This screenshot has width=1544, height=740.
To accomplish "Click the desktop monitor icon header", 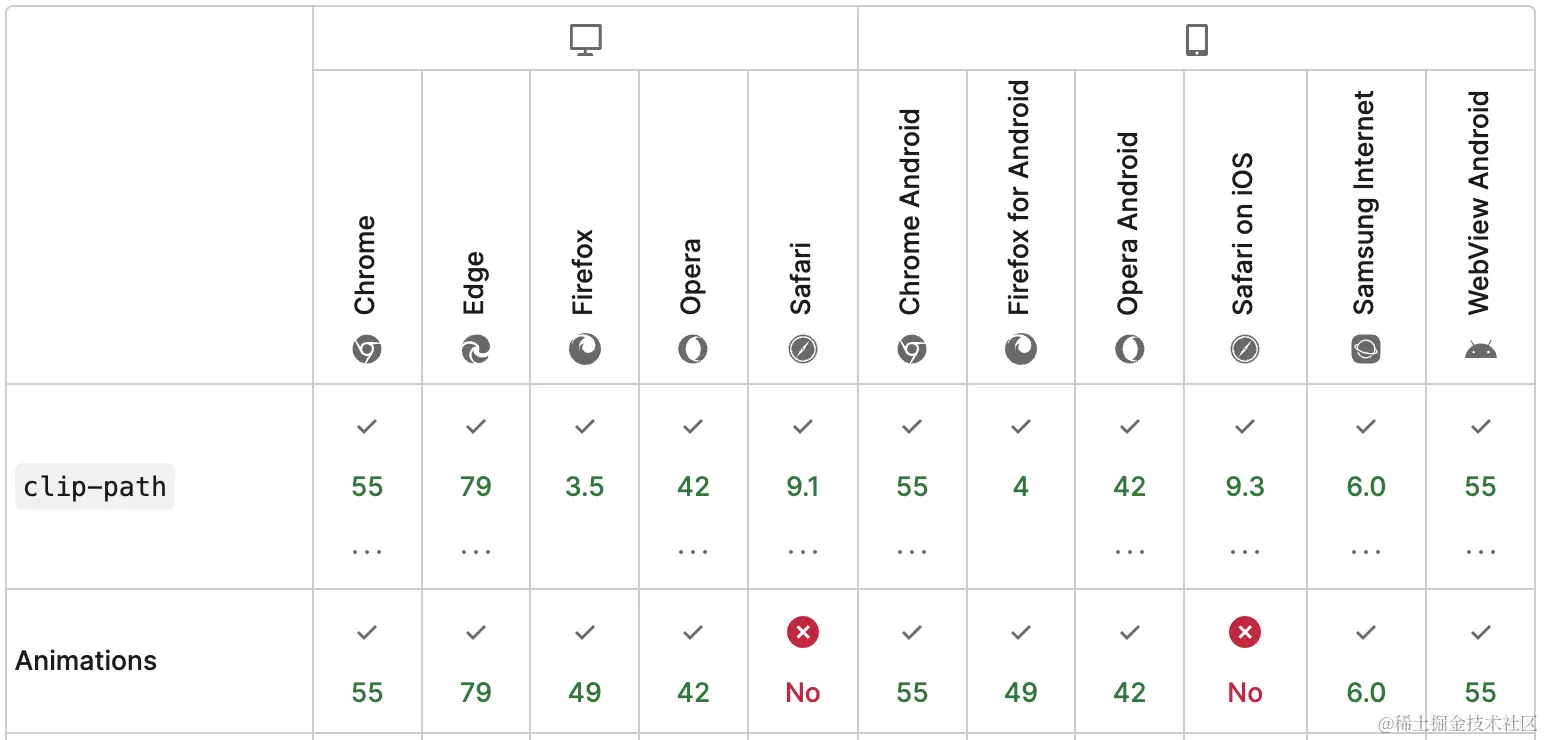I will pyautogui.click(x=586, y=40).
